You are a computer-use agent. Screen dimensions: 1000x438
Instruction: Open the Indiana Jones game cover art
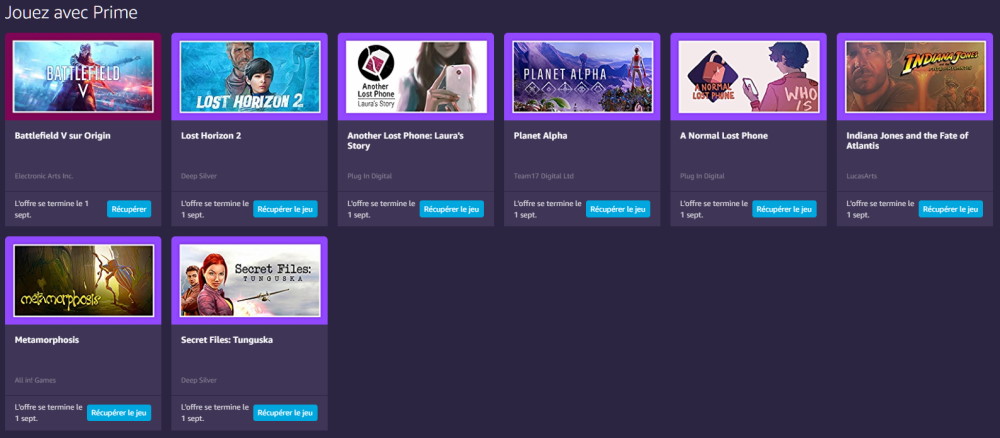pos(915,77)
